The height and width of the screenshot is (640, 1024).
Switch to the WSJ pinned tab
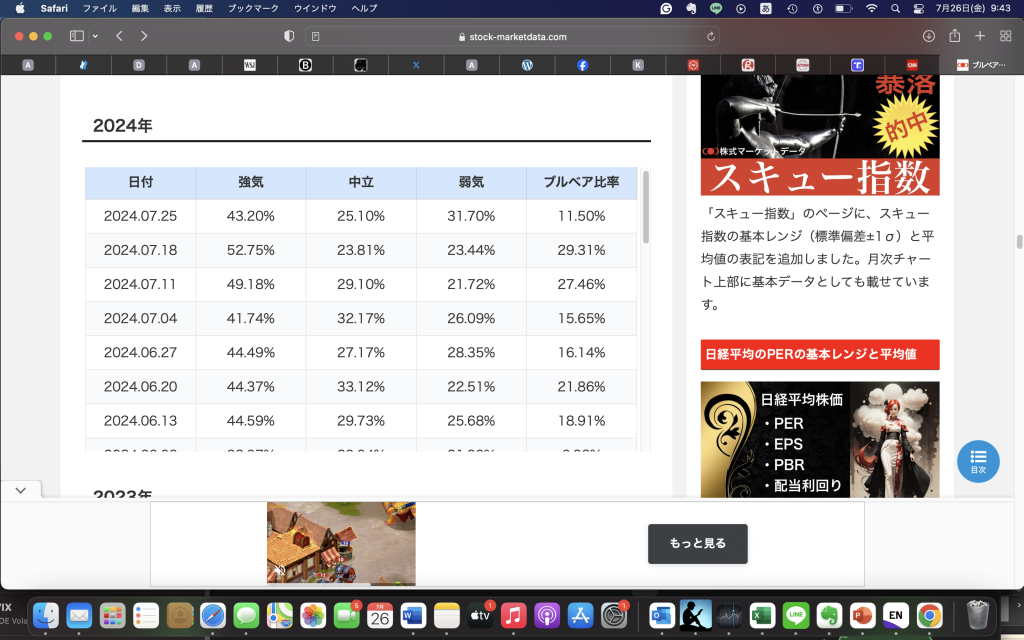tap(250, 65)
